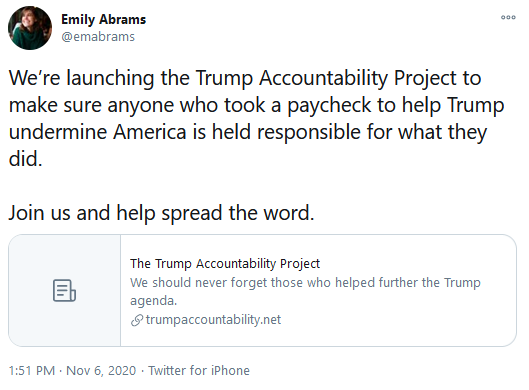Image resolution: width=529 pixels, height=390 pixels.
Task: Click the document placeholder icon in link card
Action: 64,290
